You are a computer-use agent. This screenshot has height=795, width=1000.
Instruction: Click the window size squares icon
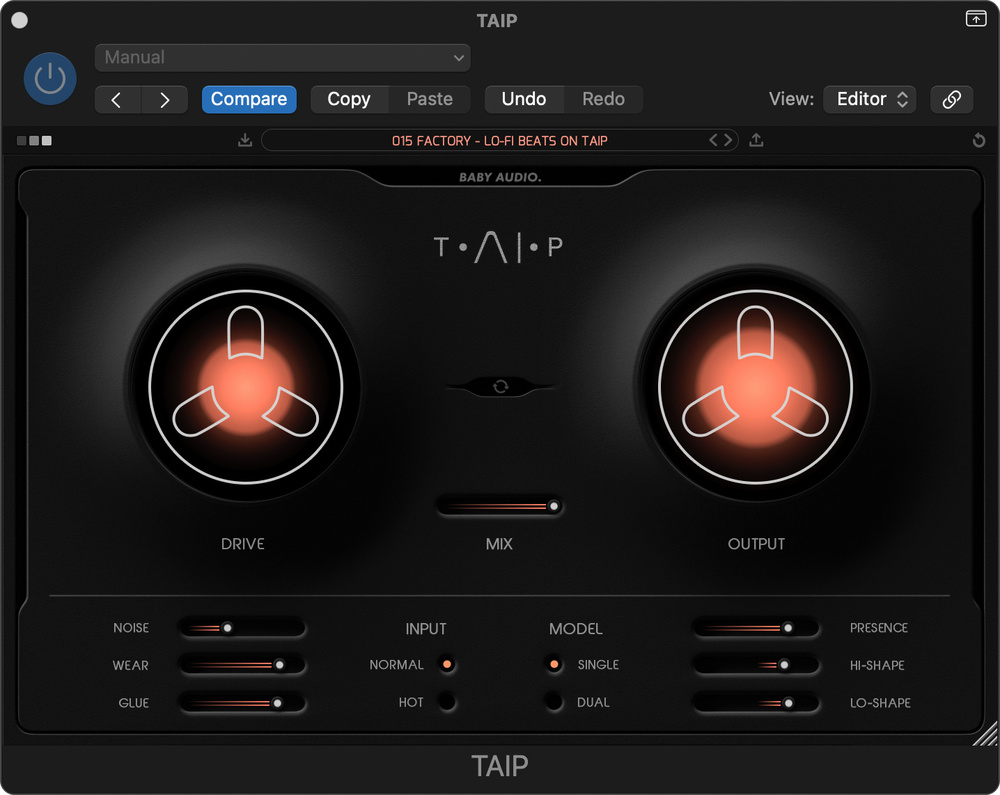pos(34,141)
